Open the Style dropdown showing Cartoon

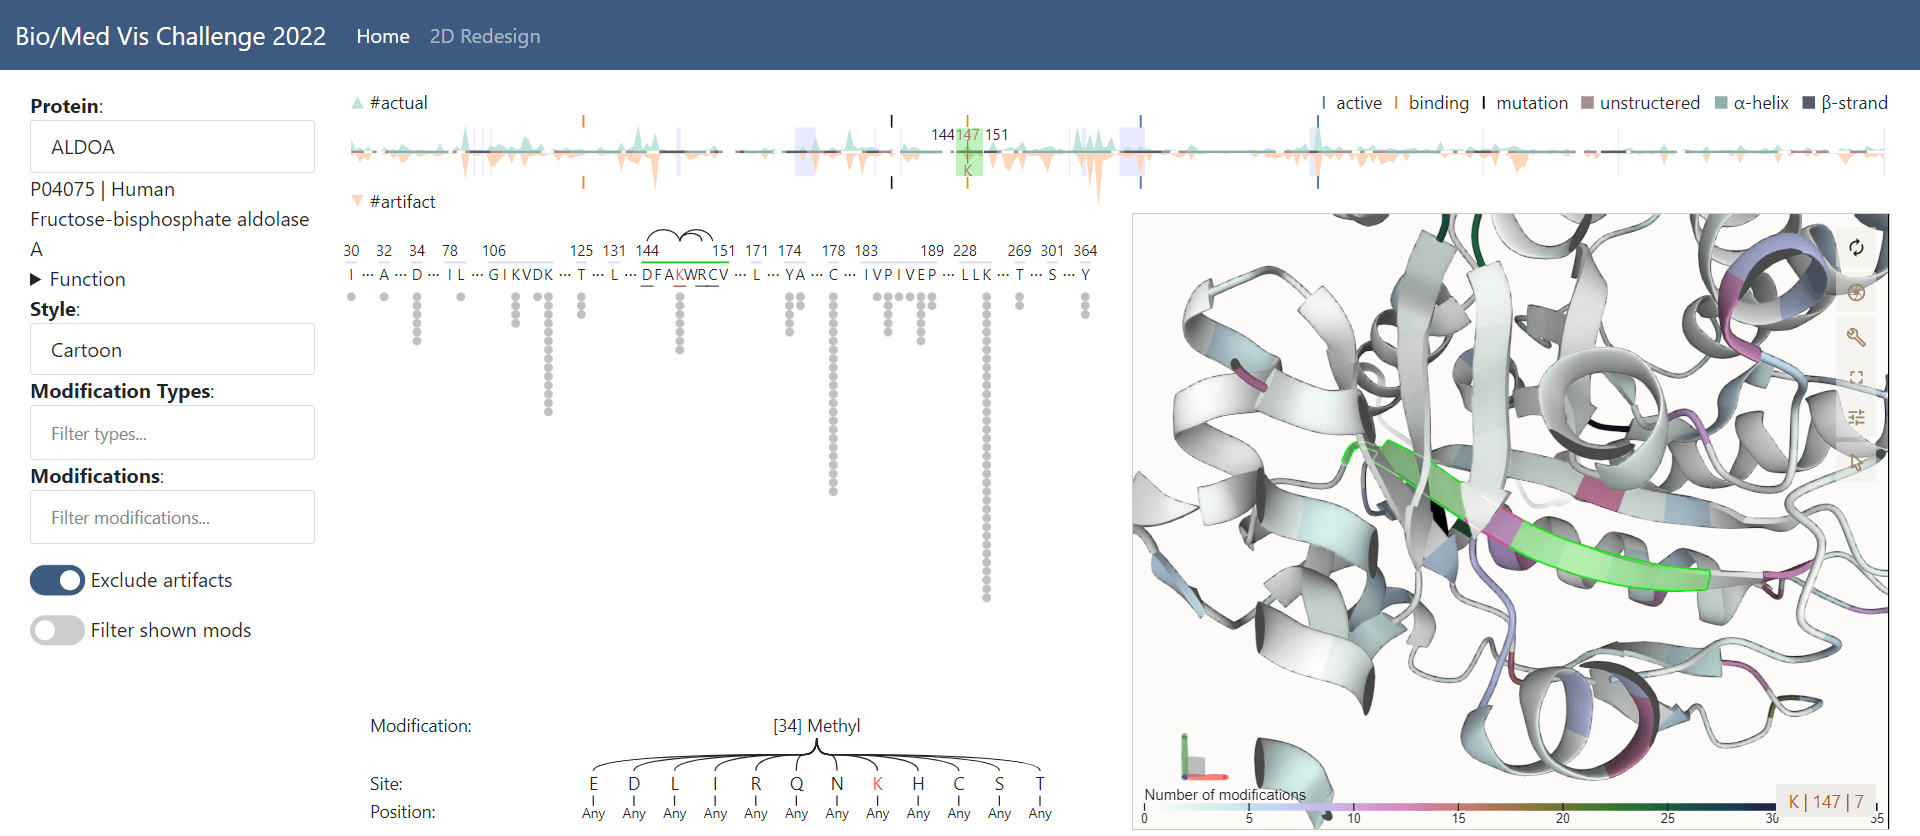click(x=172, y=350)
